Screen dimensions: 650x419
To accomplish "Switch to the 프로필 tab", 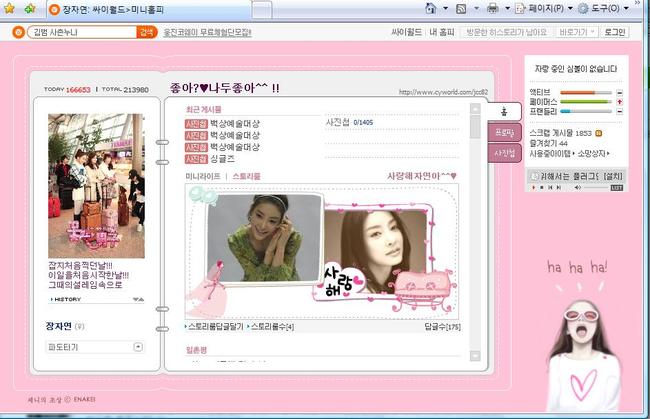I will click(505, 132).
